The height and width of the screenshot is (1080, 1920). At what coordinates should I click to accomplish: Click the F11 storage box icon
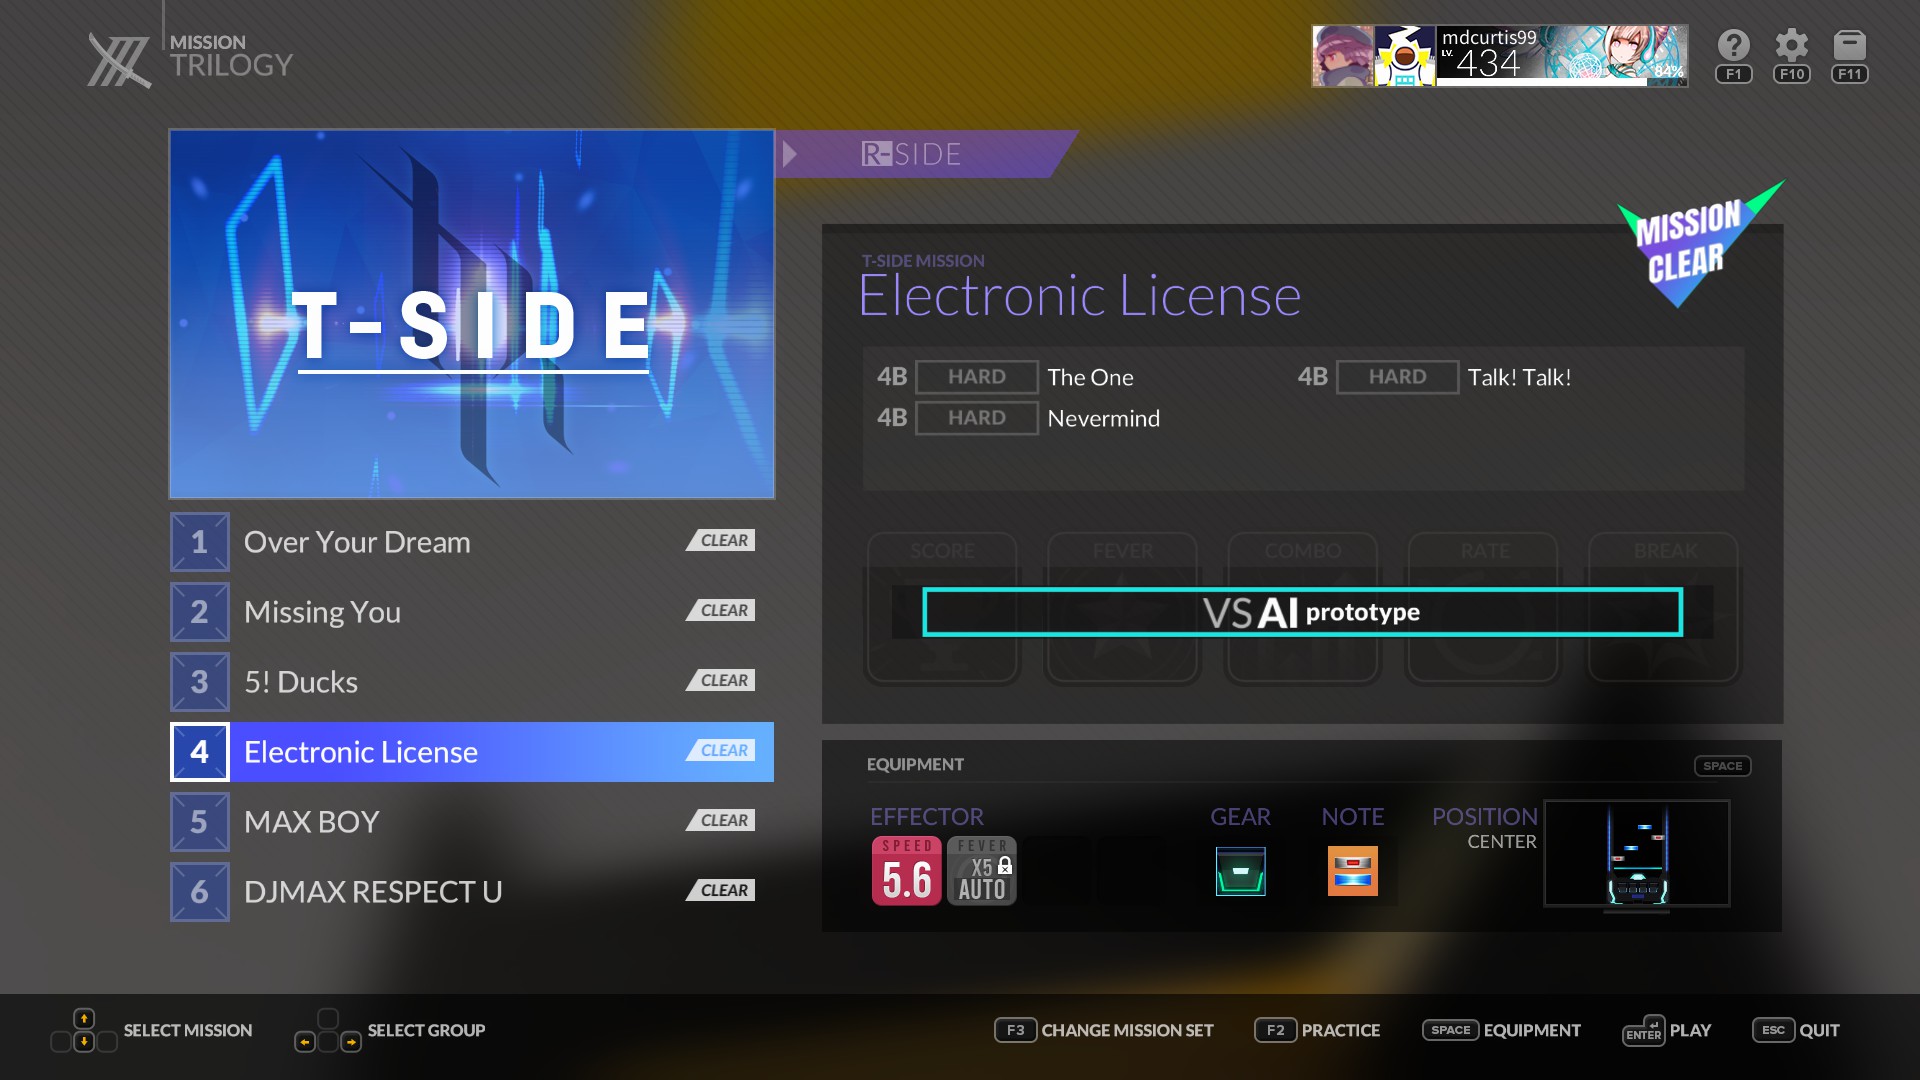point(1849,46)
